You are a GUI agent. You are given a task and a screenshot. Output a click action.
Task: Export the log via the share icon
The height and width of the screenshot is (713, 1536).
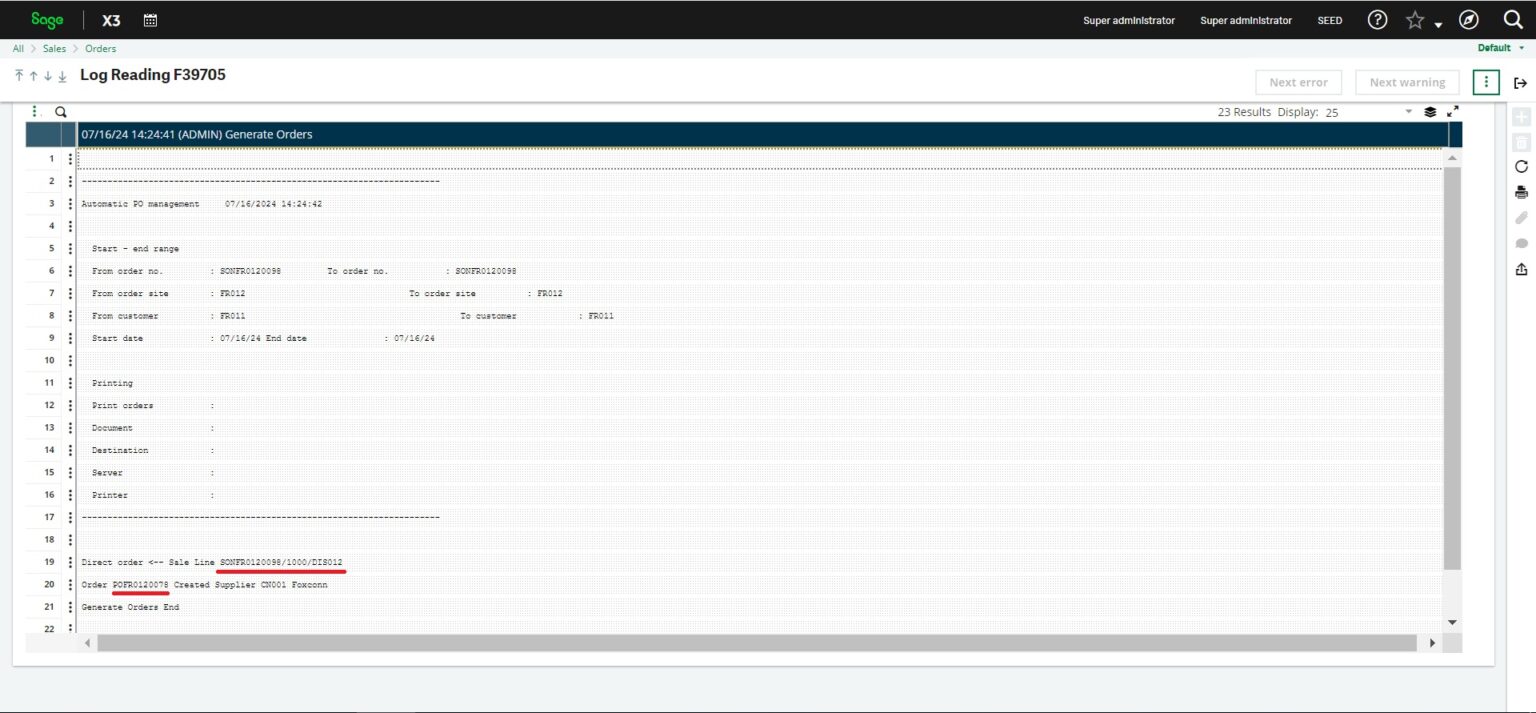point(1521,269)
